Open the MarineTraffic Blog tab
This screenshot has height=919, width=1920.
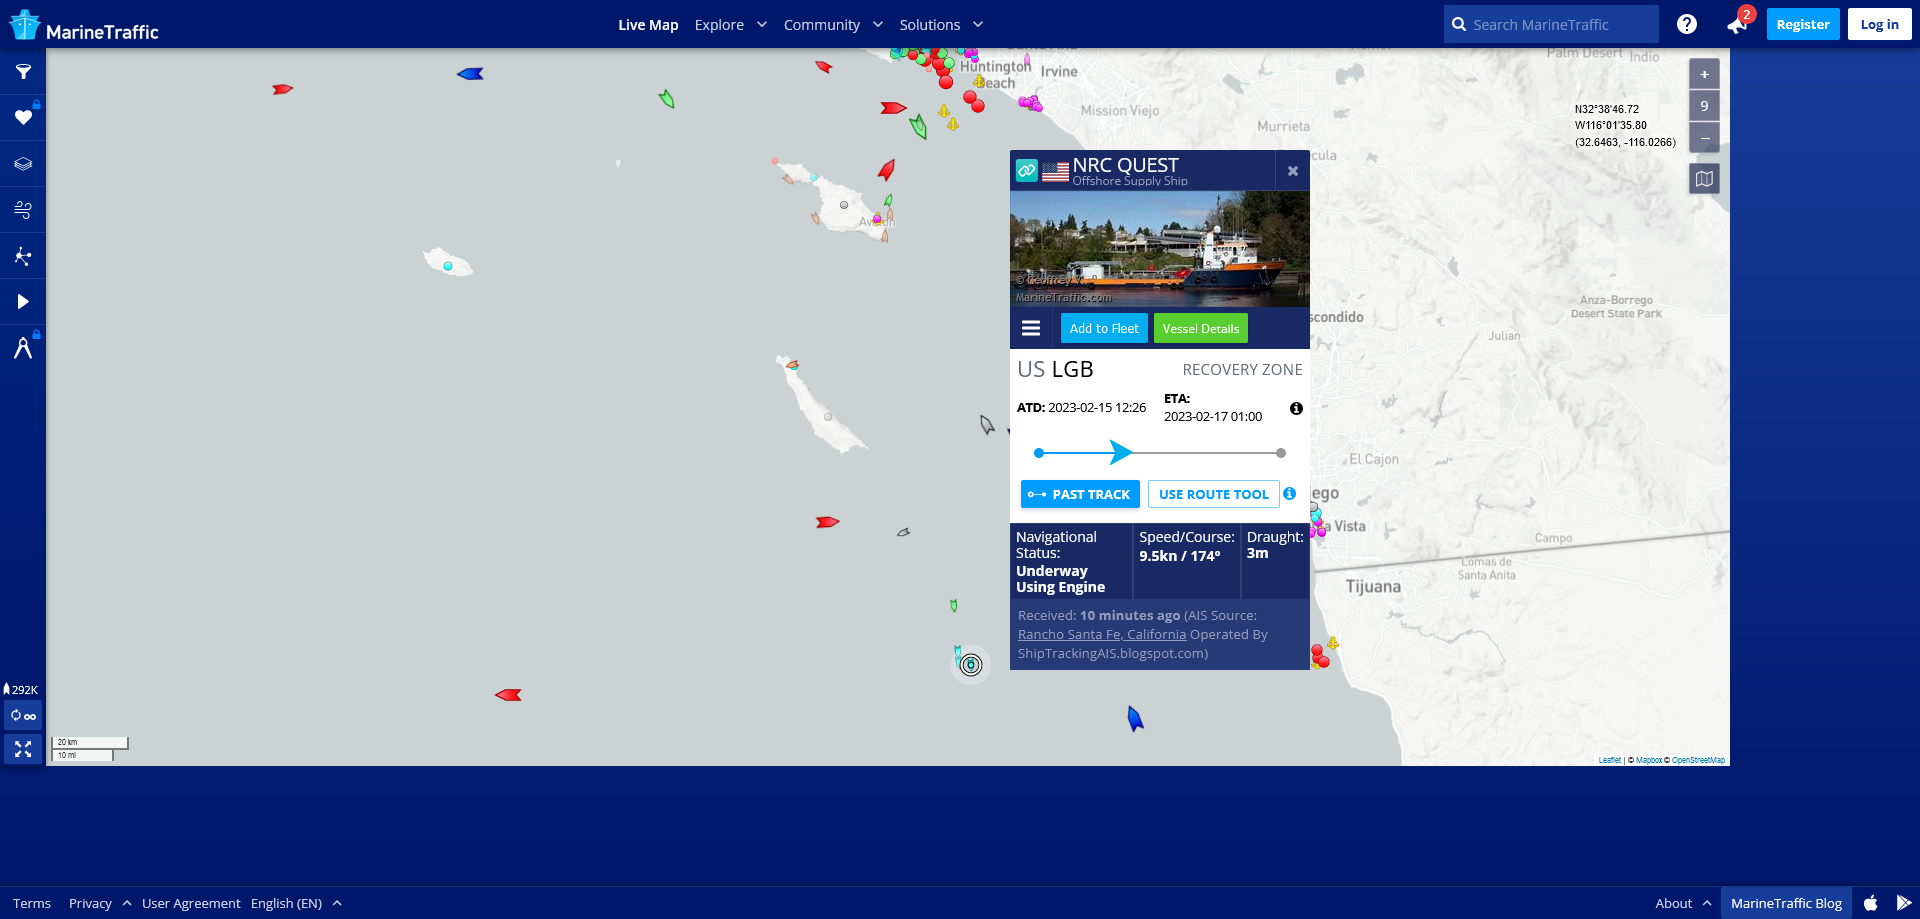tap(1786, 903)
